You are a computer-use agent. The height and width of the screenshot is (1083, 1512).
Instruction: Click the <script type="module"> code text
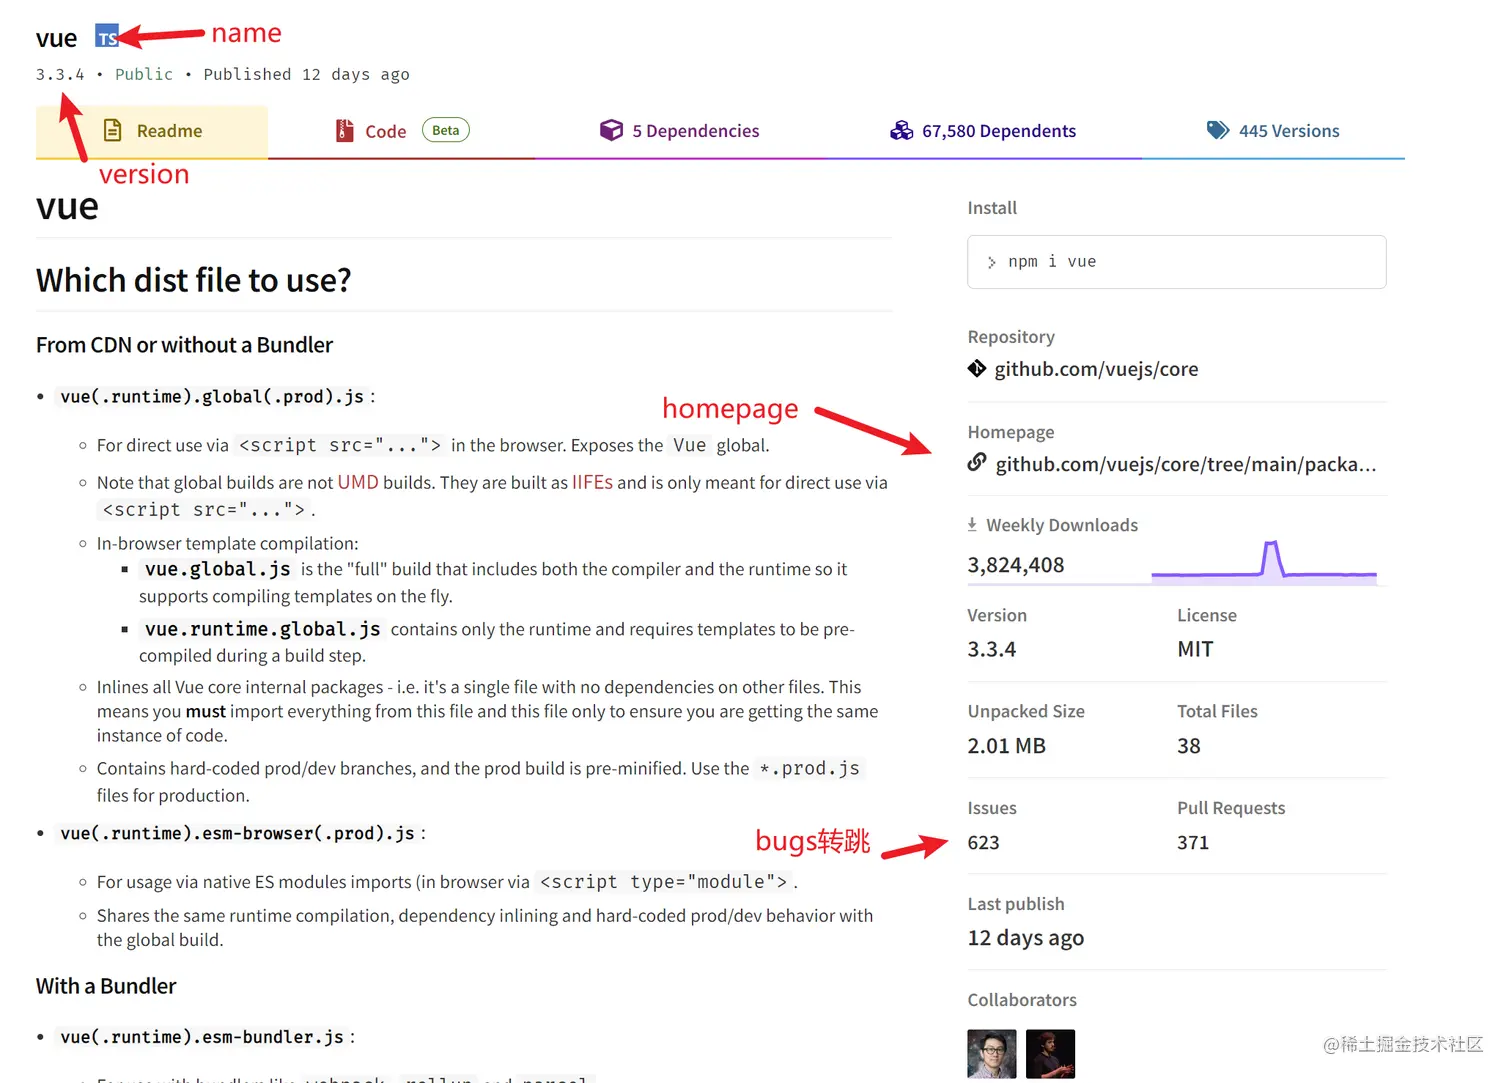664,882
